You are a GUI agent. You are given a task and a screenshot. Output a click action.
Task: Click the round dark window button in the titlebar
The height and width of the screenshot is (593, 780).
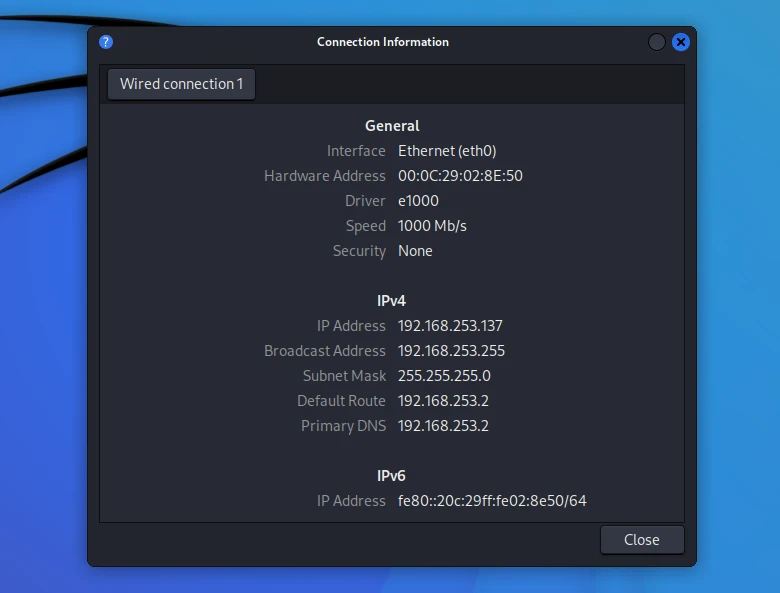[657, 42]
